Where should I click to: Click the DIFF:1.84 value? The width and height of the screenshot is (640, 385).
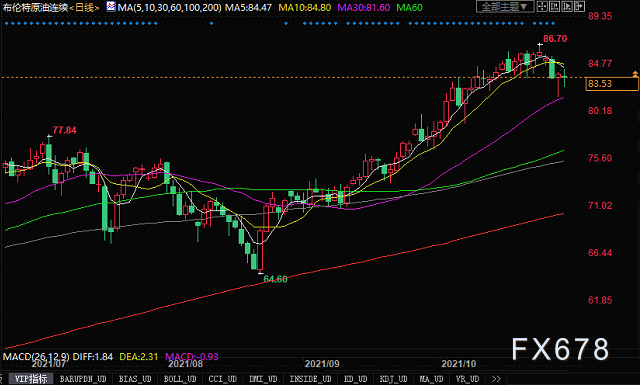point(93,357)
